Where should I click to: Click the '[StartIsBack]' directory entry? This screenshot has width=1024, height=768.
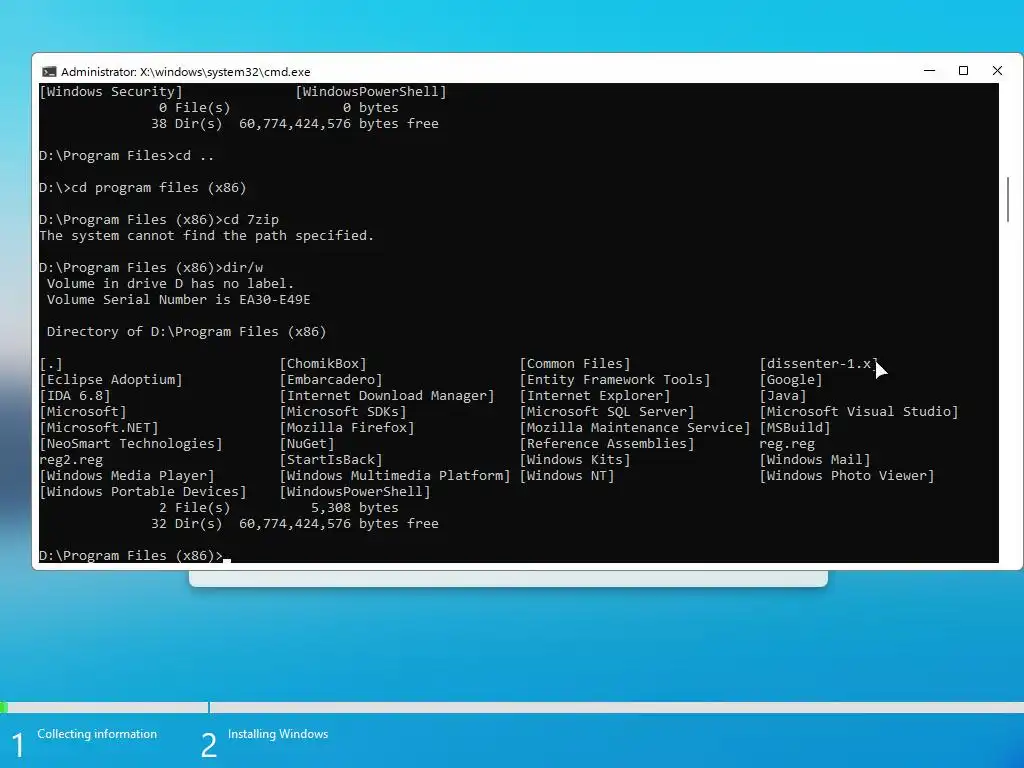coord(330,460)
